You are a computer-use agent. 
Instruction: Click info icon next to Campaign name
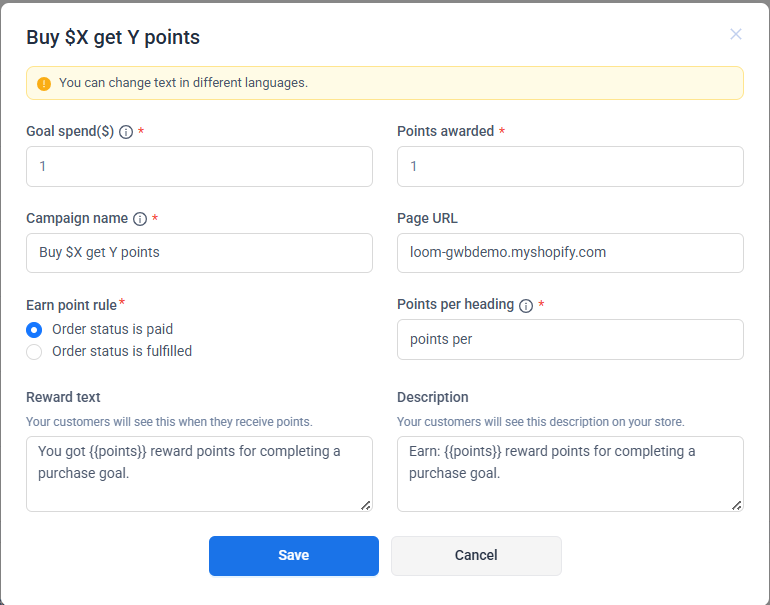(140, 219)
